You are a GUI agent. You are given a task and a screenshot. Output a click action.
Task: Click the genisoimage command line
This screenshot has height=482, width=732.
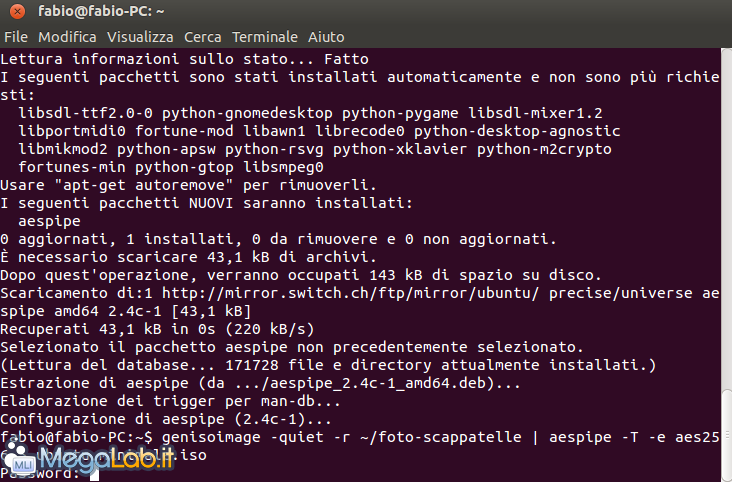click(x=359, y=446)
